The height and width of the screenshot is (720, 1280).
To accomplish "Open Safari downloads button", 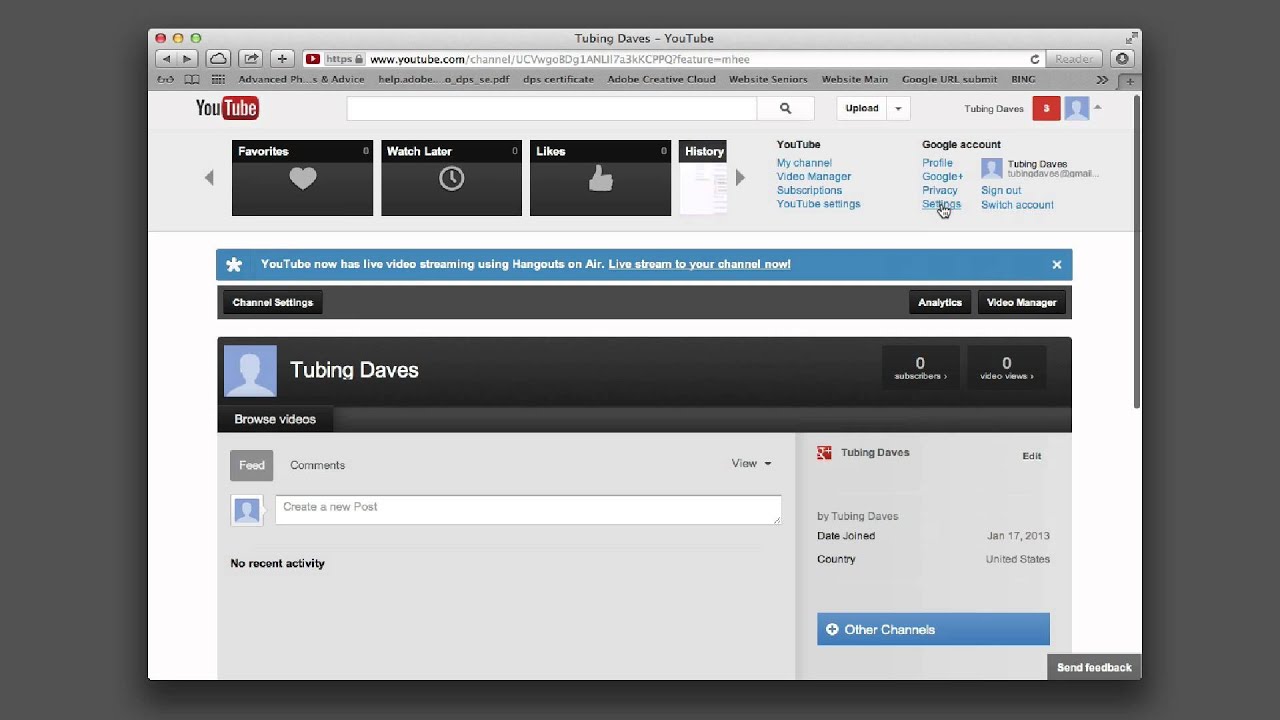I will click(x=1122, y=59).
